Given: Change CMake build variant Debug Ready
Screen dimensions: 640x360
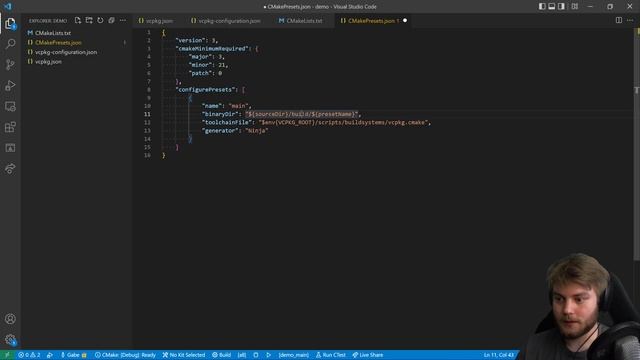Looking at the screenshot, I should 125,355.
